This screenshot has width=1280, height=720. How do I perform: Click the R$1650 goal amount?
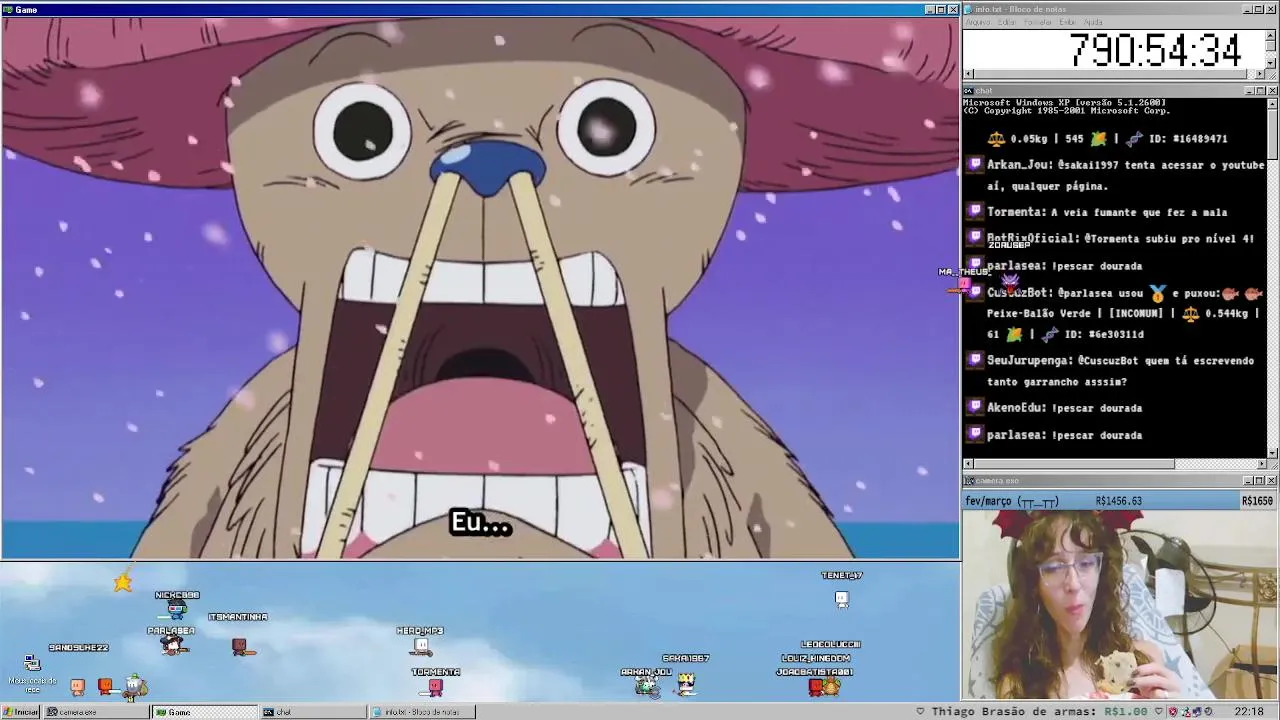coord(1257,501)
